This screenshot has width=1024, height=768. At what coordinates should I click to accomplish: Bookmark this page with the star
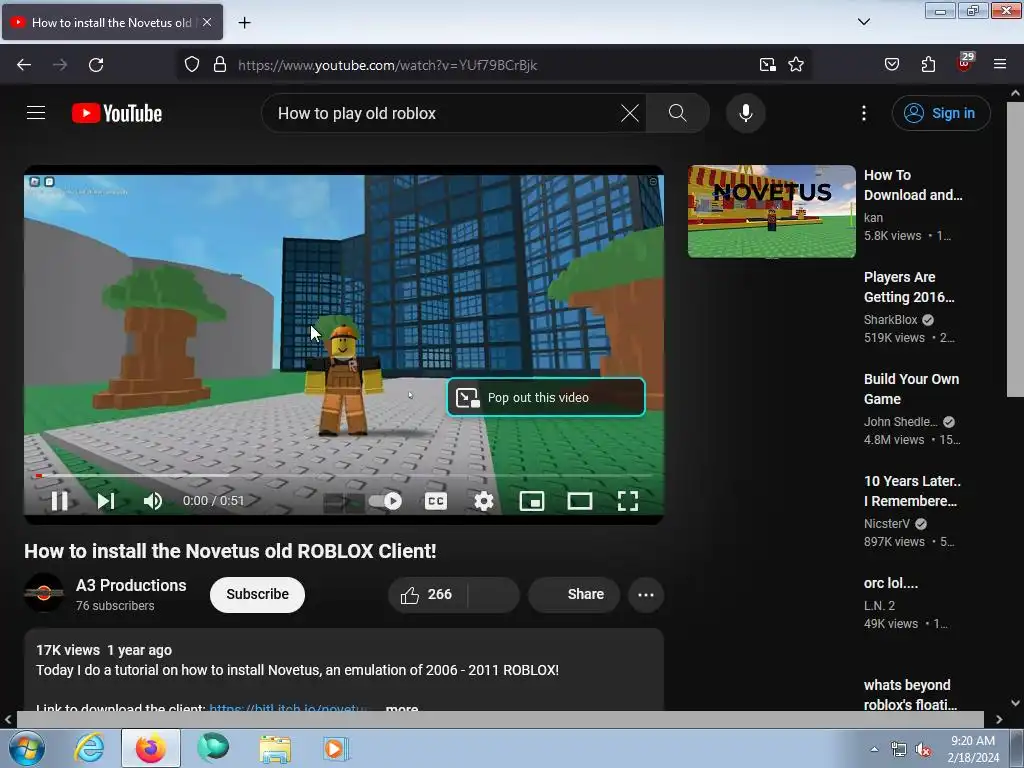coord(795,64)
